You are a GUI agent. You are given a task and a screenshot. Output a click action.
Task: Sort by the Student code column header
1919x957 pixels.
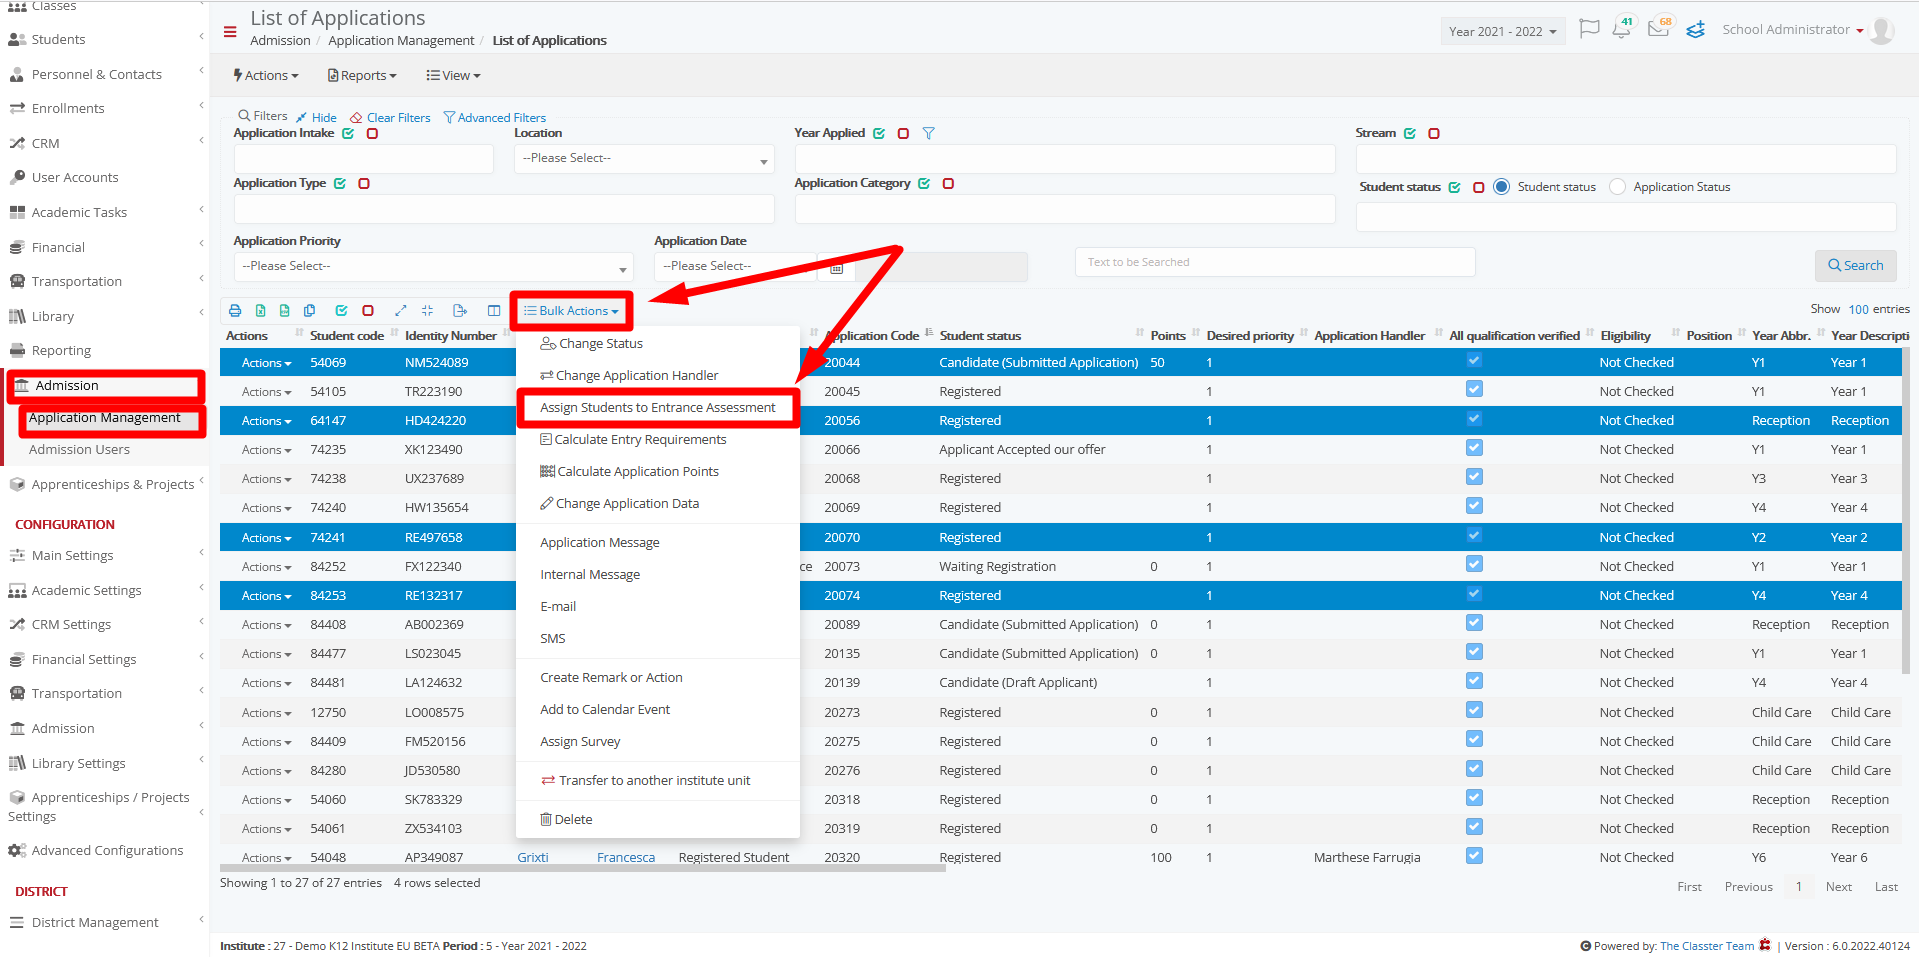346,336
